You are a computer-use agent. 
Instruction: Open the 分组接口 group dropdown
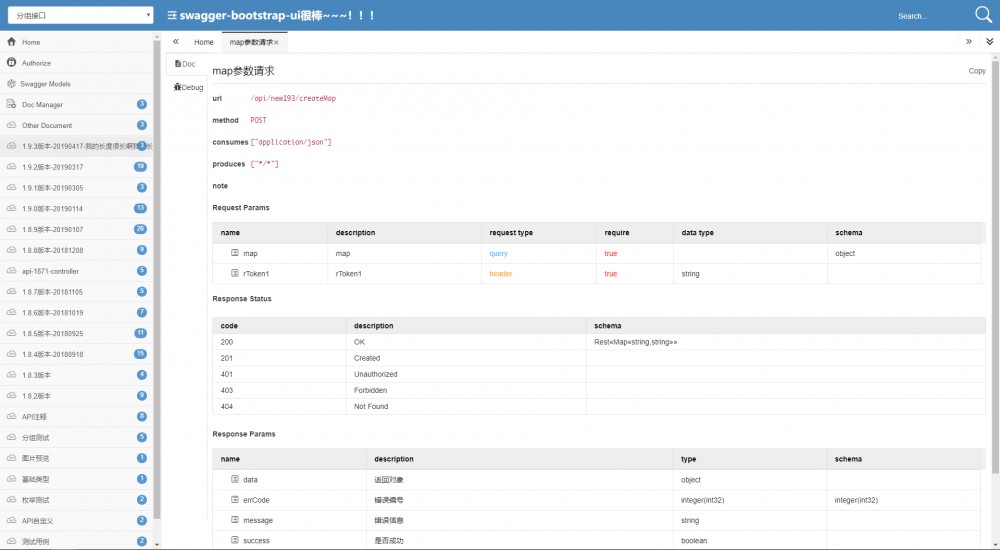[x=79, y=15]
